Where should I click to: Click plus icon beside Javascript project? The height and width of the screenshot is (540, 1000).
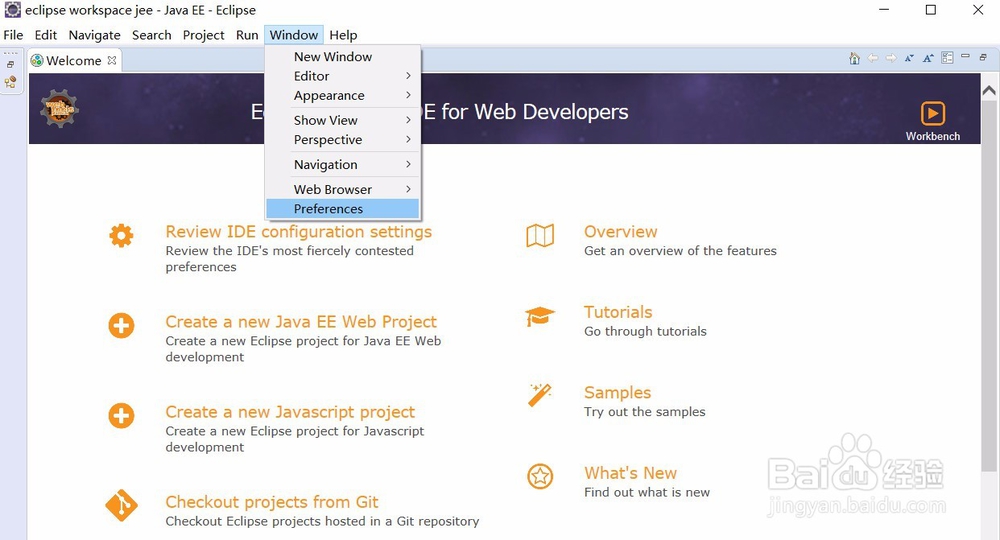tap(121, 416)
